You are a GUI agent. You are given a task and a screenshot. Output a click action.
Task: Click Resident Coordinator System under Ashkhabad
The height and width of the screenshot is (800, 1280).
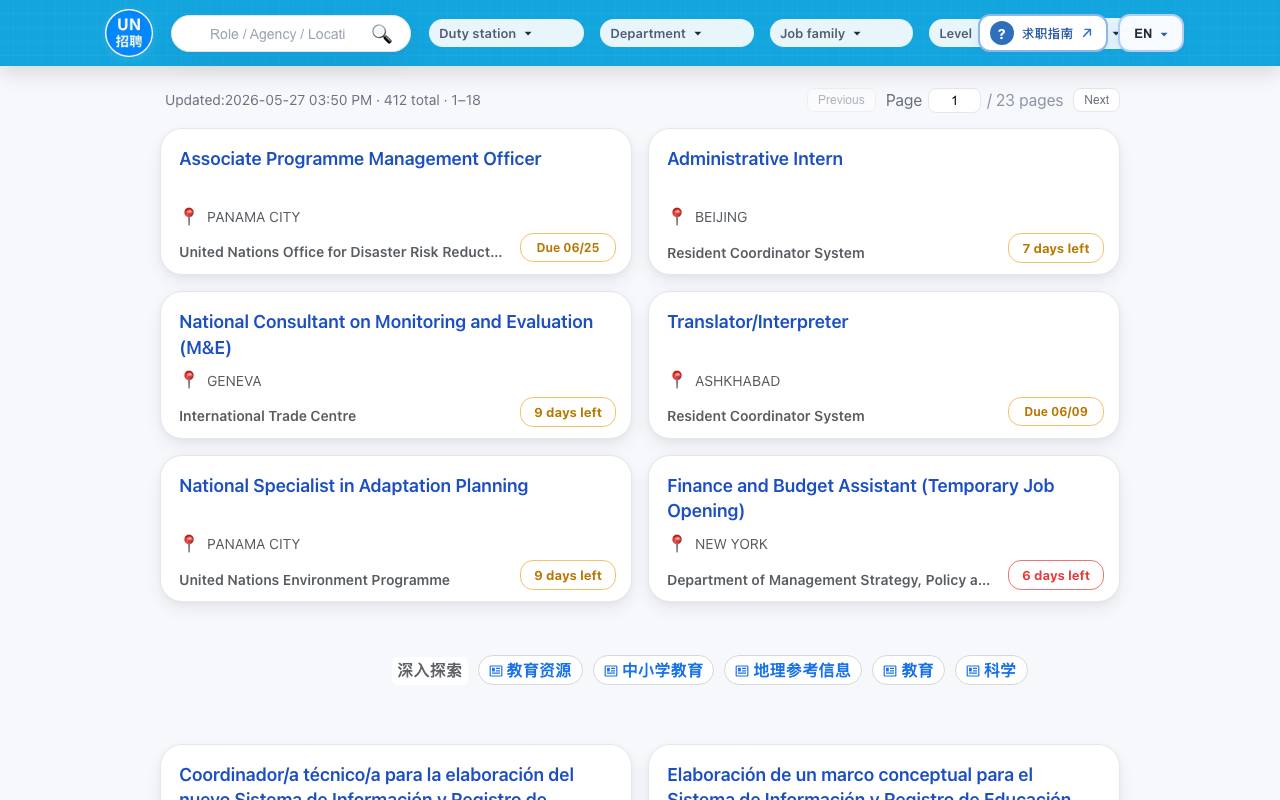click(765, 416)
